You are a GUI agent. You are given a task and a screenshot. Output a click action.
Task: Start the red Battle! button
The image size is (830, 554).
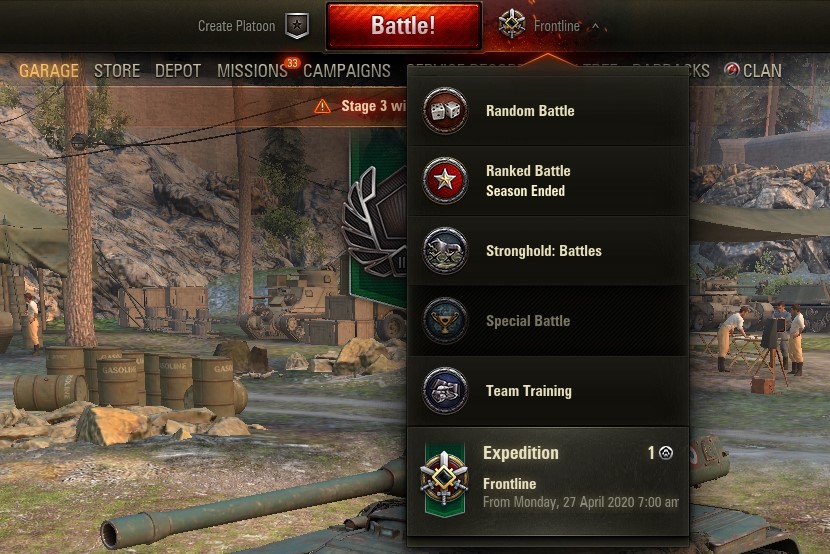tap(403, 25)
